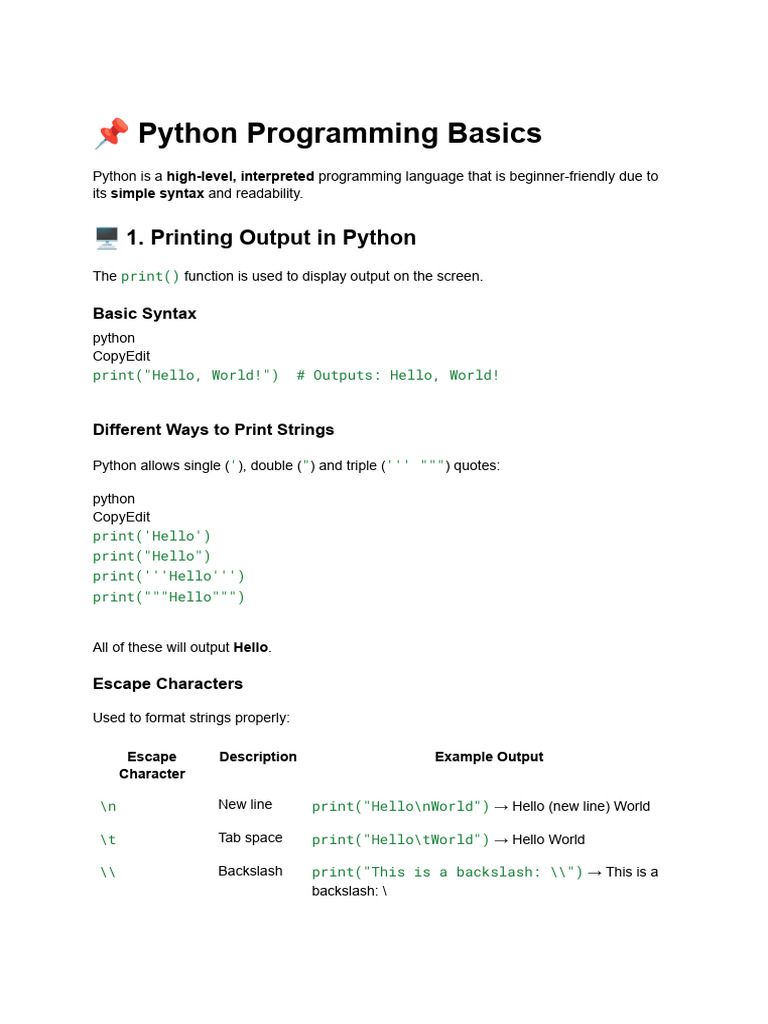
Task: Click the green 'print()' inline code
Action: click(x=150, y=276)
